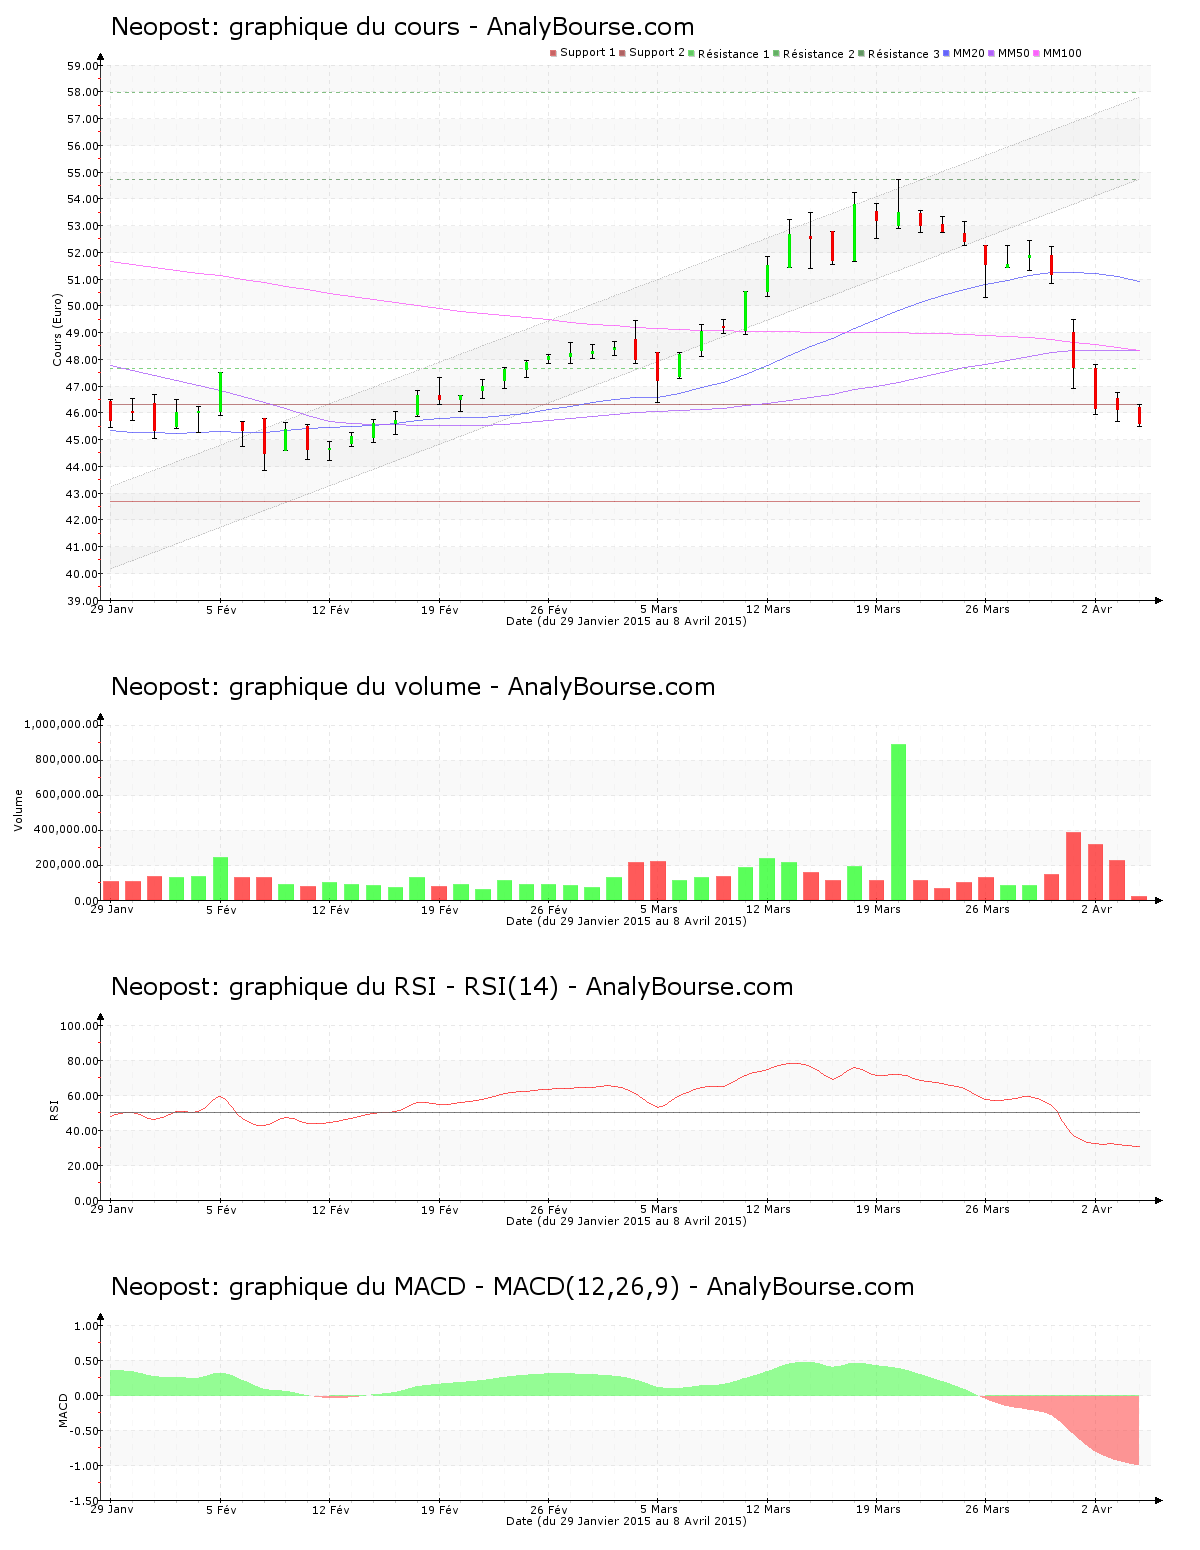Click the '59.00' tick on price chart
The height and width of the screenshot is (1550, 1200).
(x=83, y=66)
